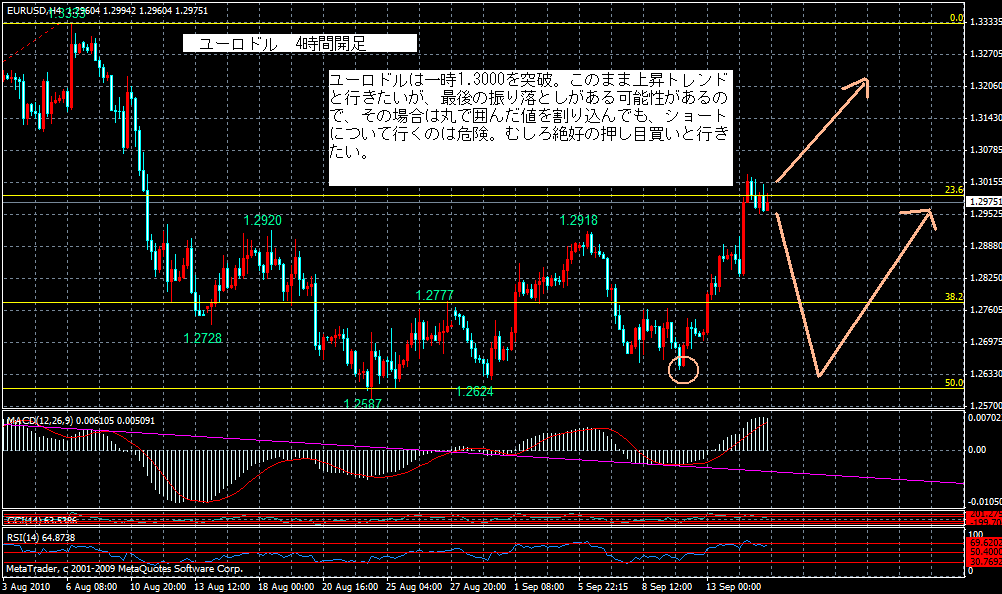Click the EURUSD,H4 chart title quote line
The width and height of the screenshot is (1002, 594).
click(107, 11)
